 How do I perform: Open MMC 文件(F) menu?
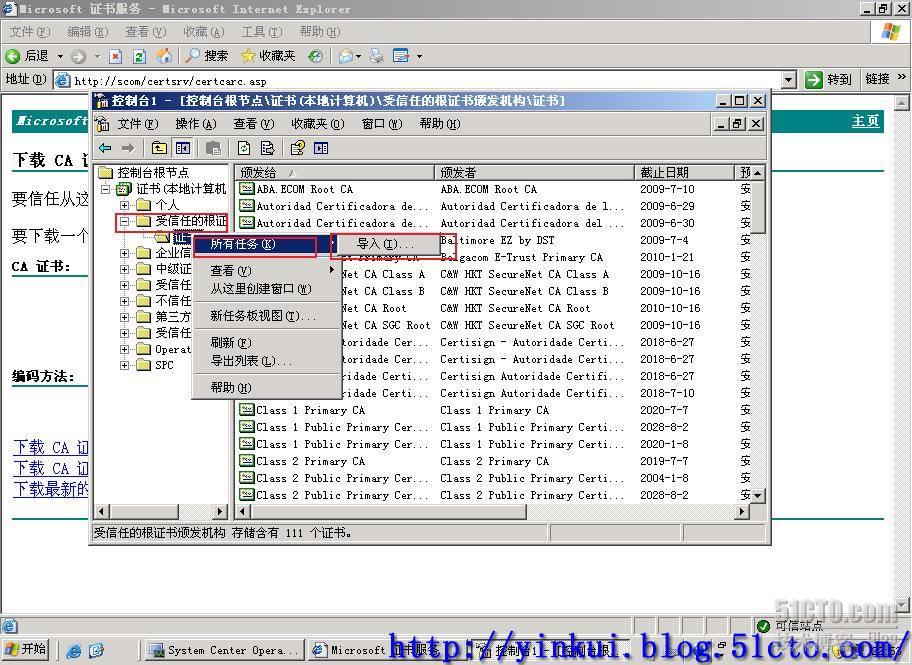[138, 124]
